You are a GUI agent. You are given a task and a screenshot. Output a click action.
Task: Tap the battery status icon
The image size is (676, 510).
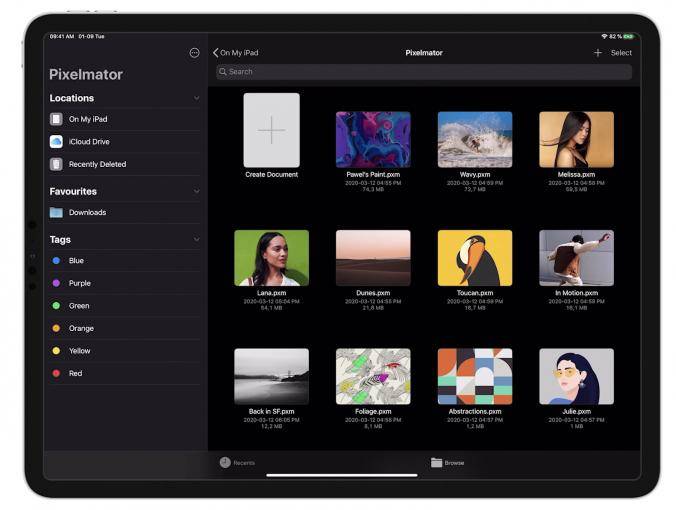click(628, 37)
